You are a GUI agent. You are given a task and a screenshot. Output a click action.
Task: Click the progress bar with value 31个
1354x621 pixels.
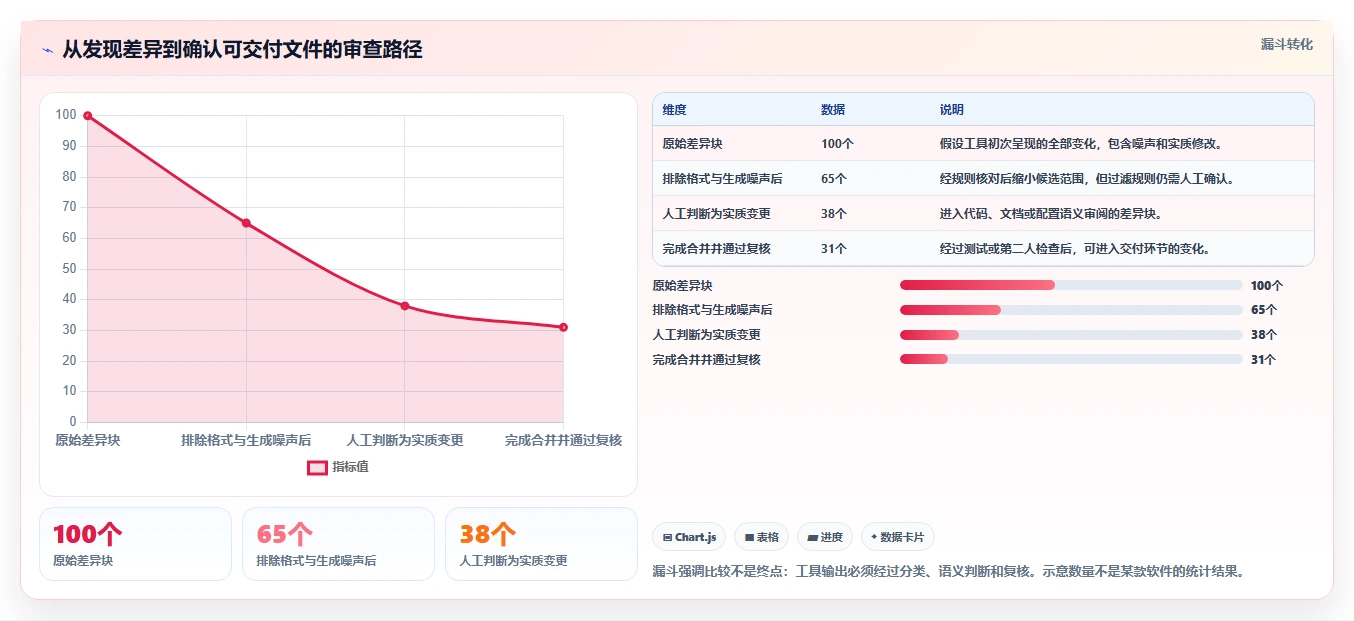coord(1071,359)
